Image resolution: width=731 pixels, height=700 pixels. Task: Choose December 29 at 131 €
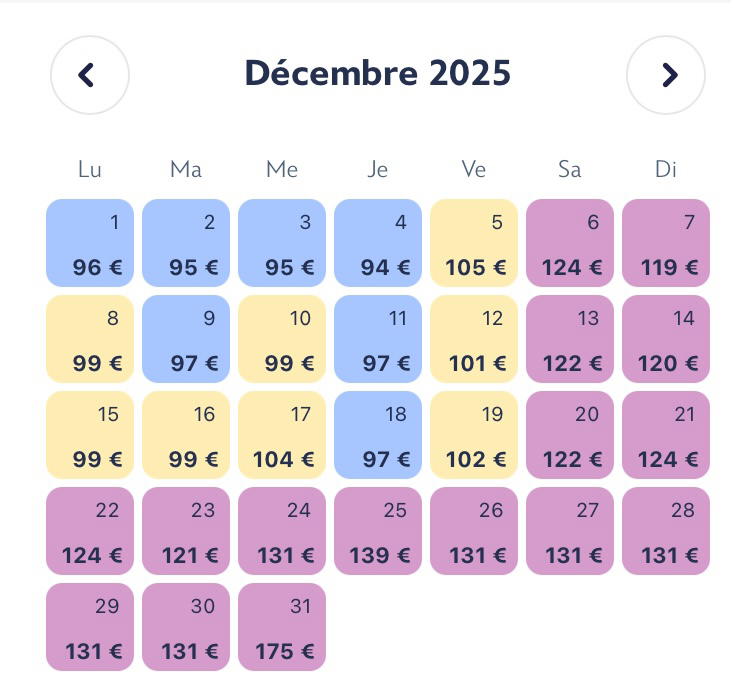click(90, 627)
